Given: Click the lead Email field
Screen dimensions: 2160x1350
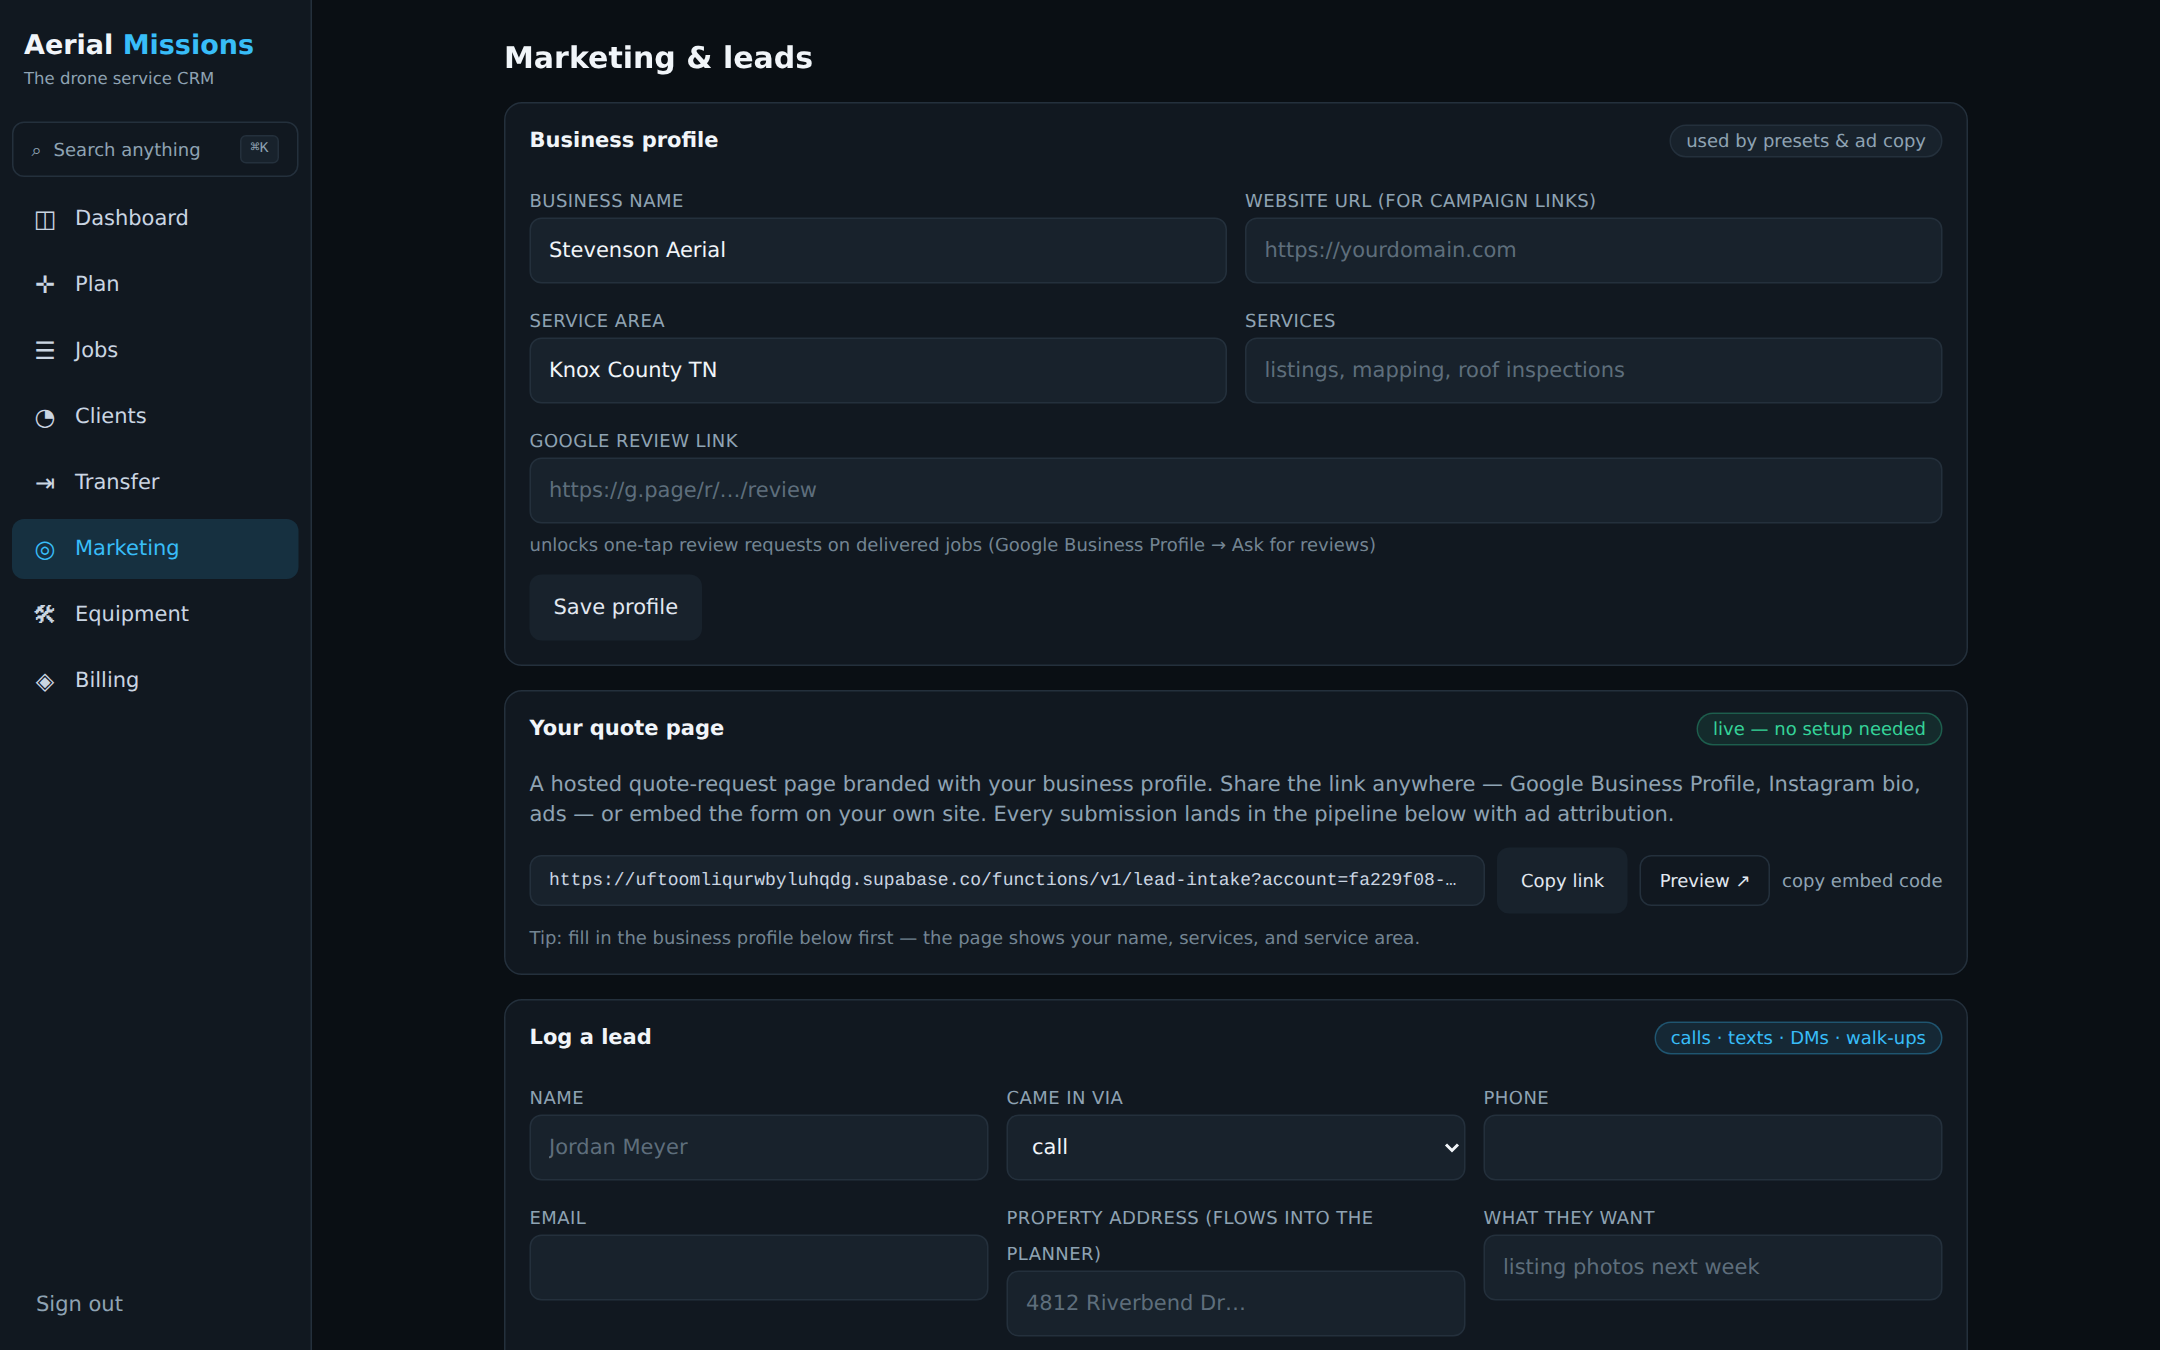Looking at the screenshot, I should (x=758, y=1267).
